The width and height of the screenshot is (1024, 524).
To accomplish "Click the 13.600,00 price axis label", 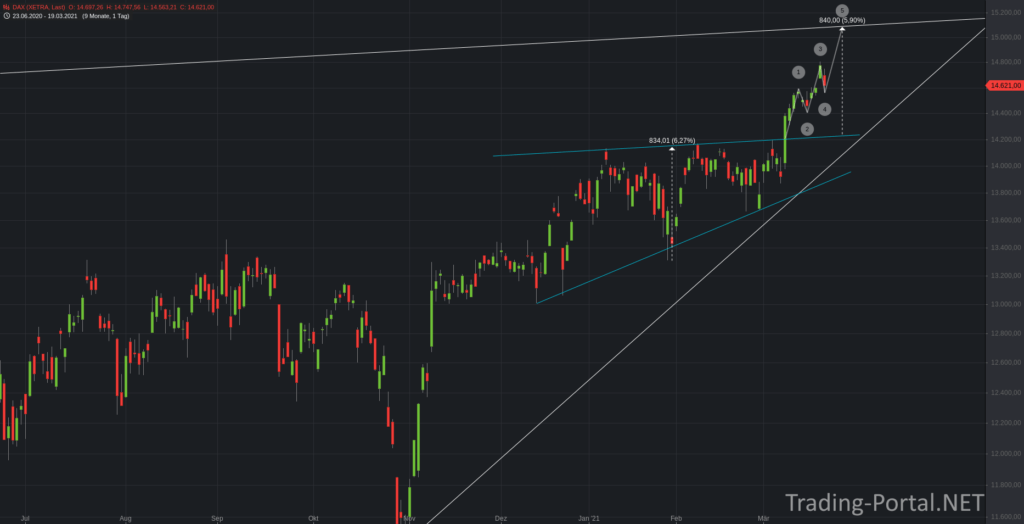I will point(1008,220).
